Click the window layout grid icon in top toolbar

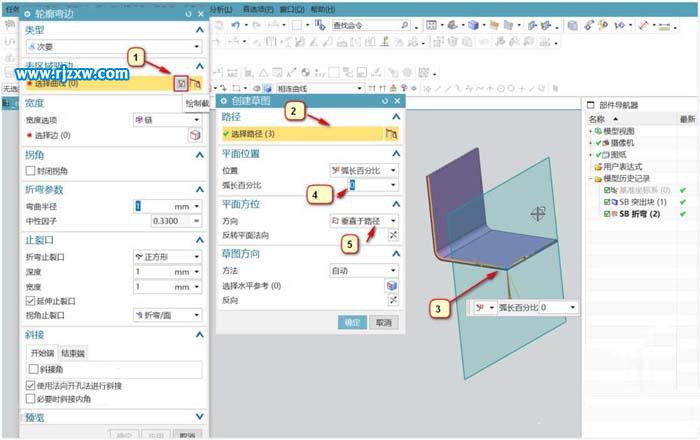point(431,25)
